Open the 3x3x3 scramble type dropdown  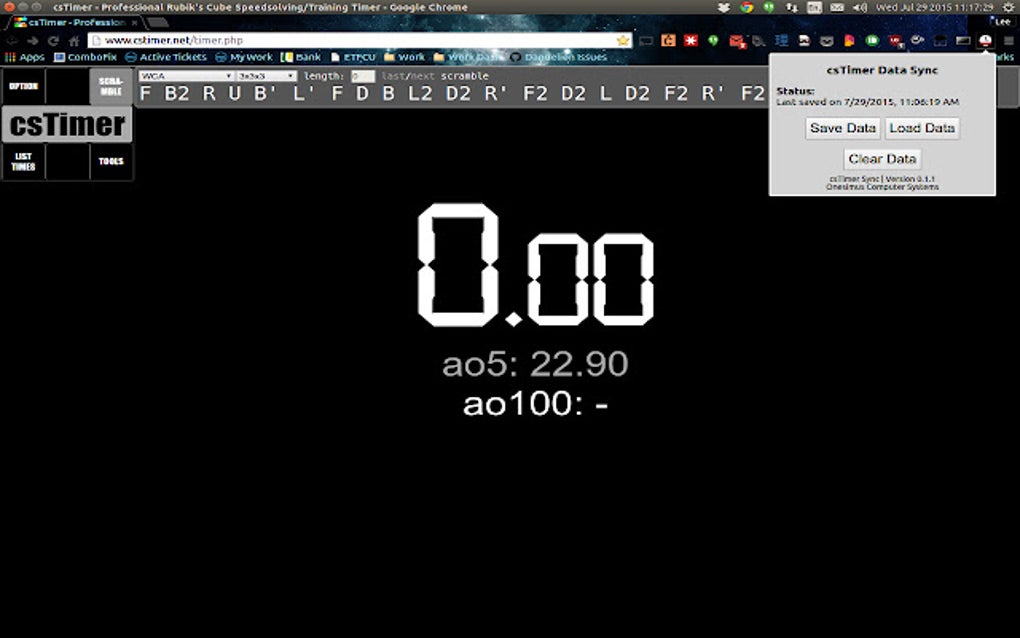coord(267,74)
